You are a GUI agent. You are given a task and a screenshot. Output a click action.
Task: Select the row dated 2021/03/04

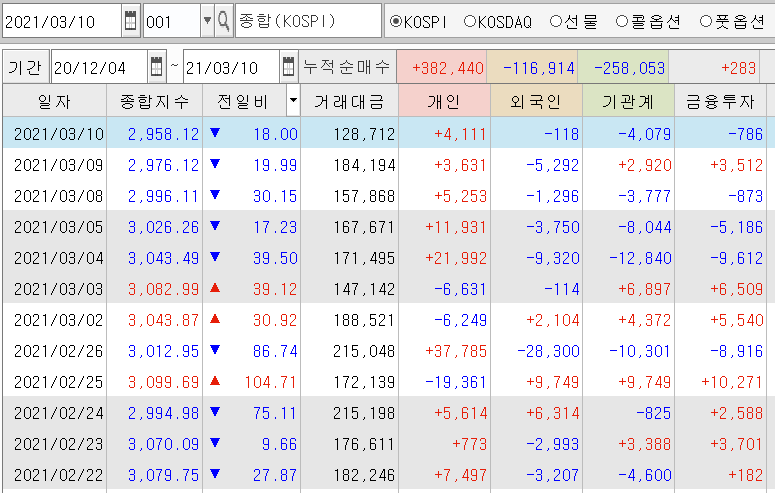[x=388, y=257]
